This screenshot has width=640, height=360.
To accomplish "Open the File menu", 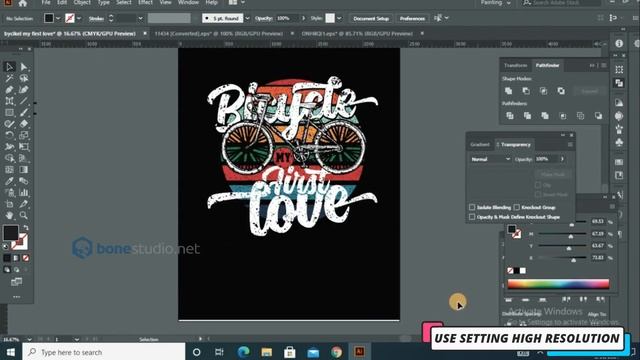I will click(x=46, y=2).
